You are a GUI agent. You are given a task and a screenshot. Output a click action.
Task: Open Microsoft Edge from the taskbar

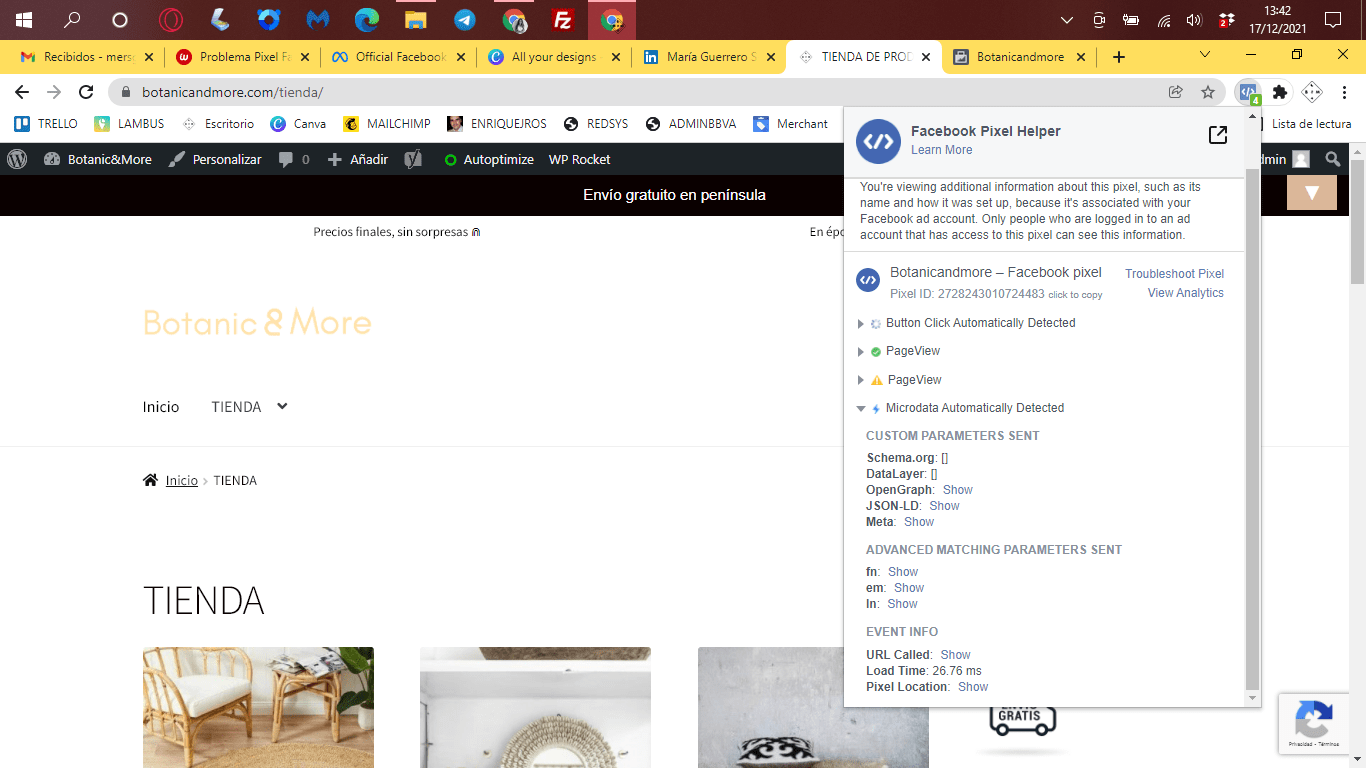(367, 19)
